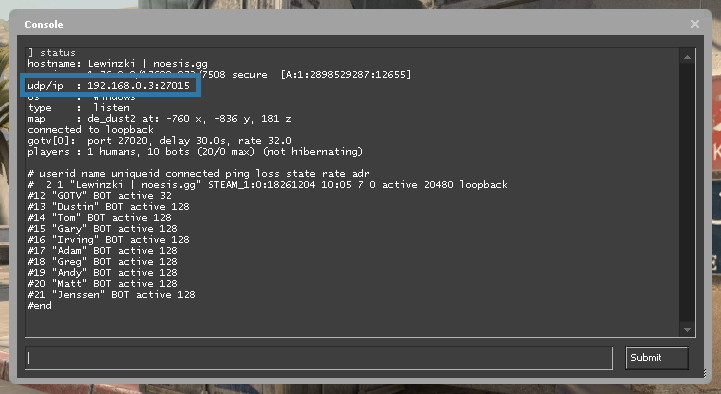721x394 pixels.
Task: Click the secure server ID version line
Action: click(219, 74)
